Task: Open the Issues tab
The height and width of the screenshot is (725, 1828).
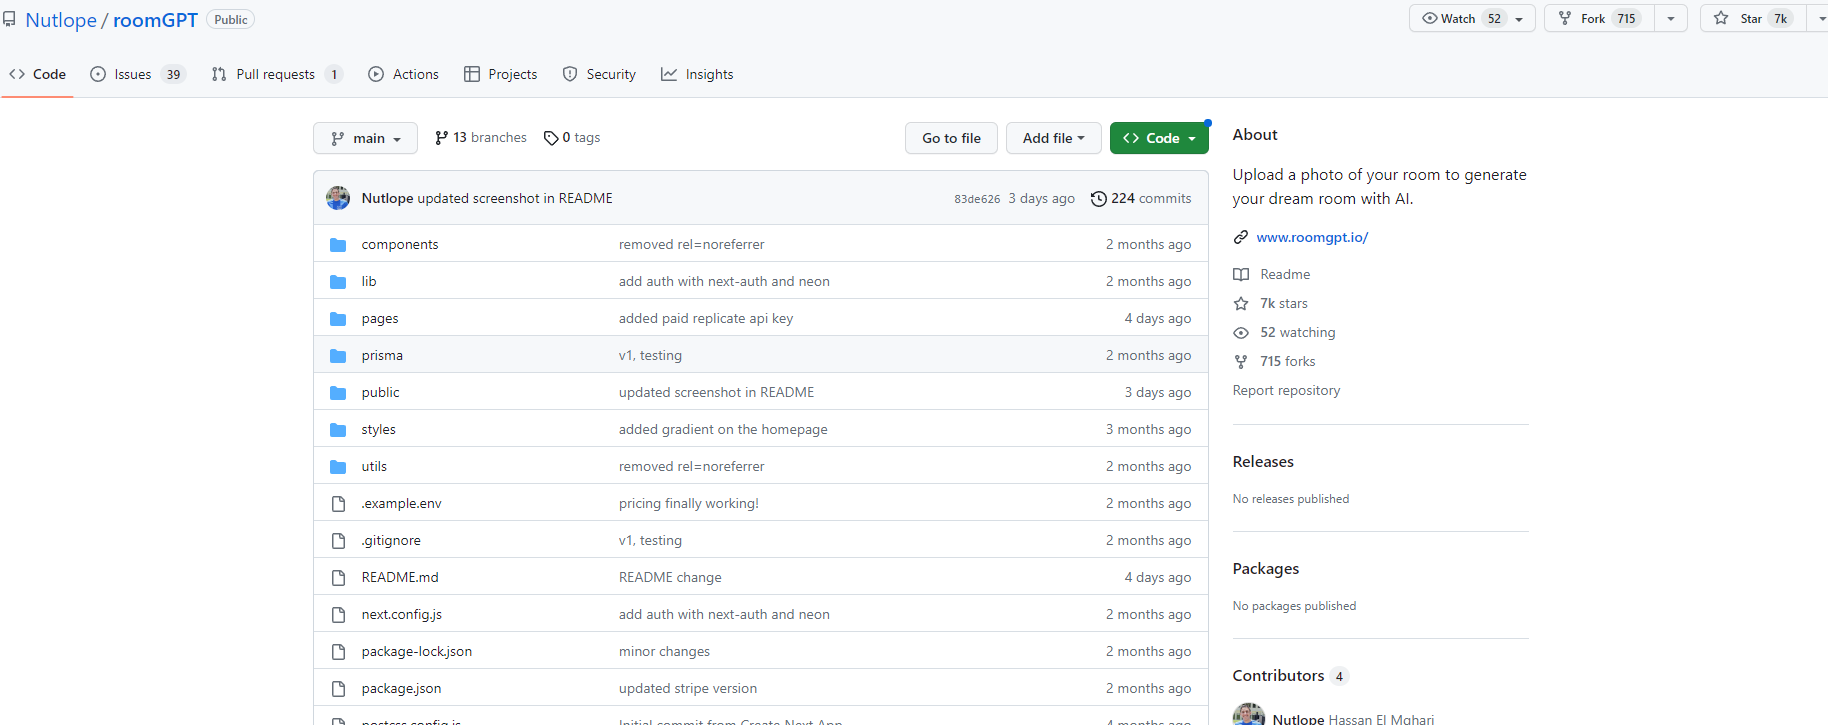Action: click(x=137, y=74)
